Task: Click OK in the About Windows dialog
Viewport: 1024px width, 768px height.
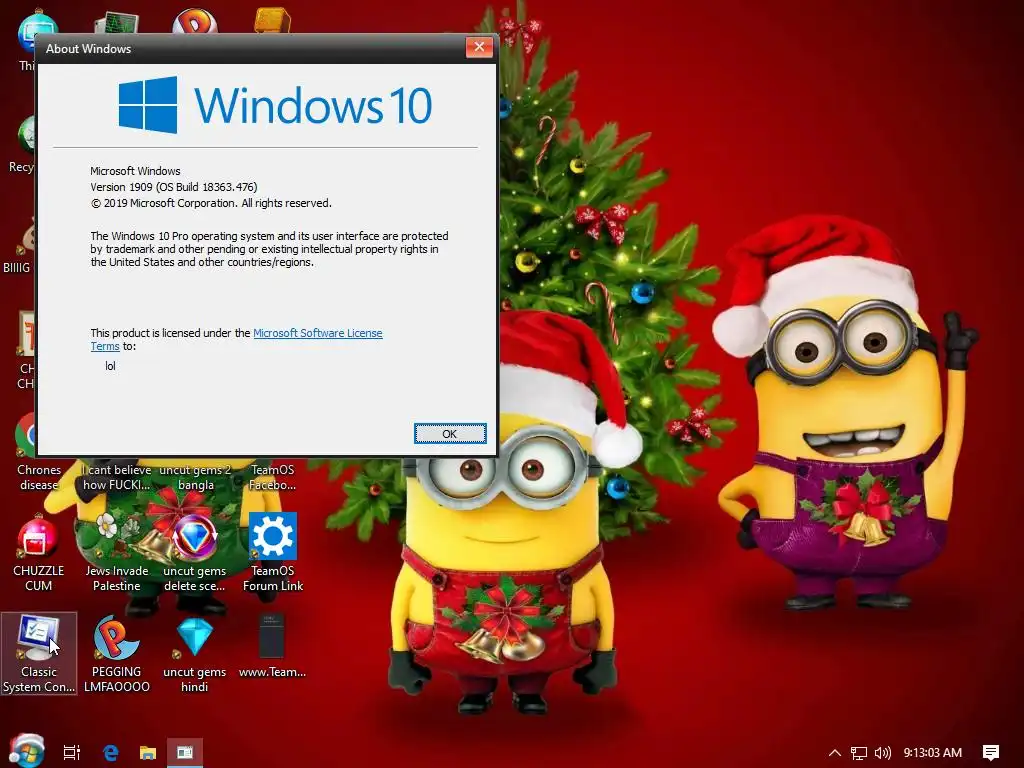Action: coord(450,434)
